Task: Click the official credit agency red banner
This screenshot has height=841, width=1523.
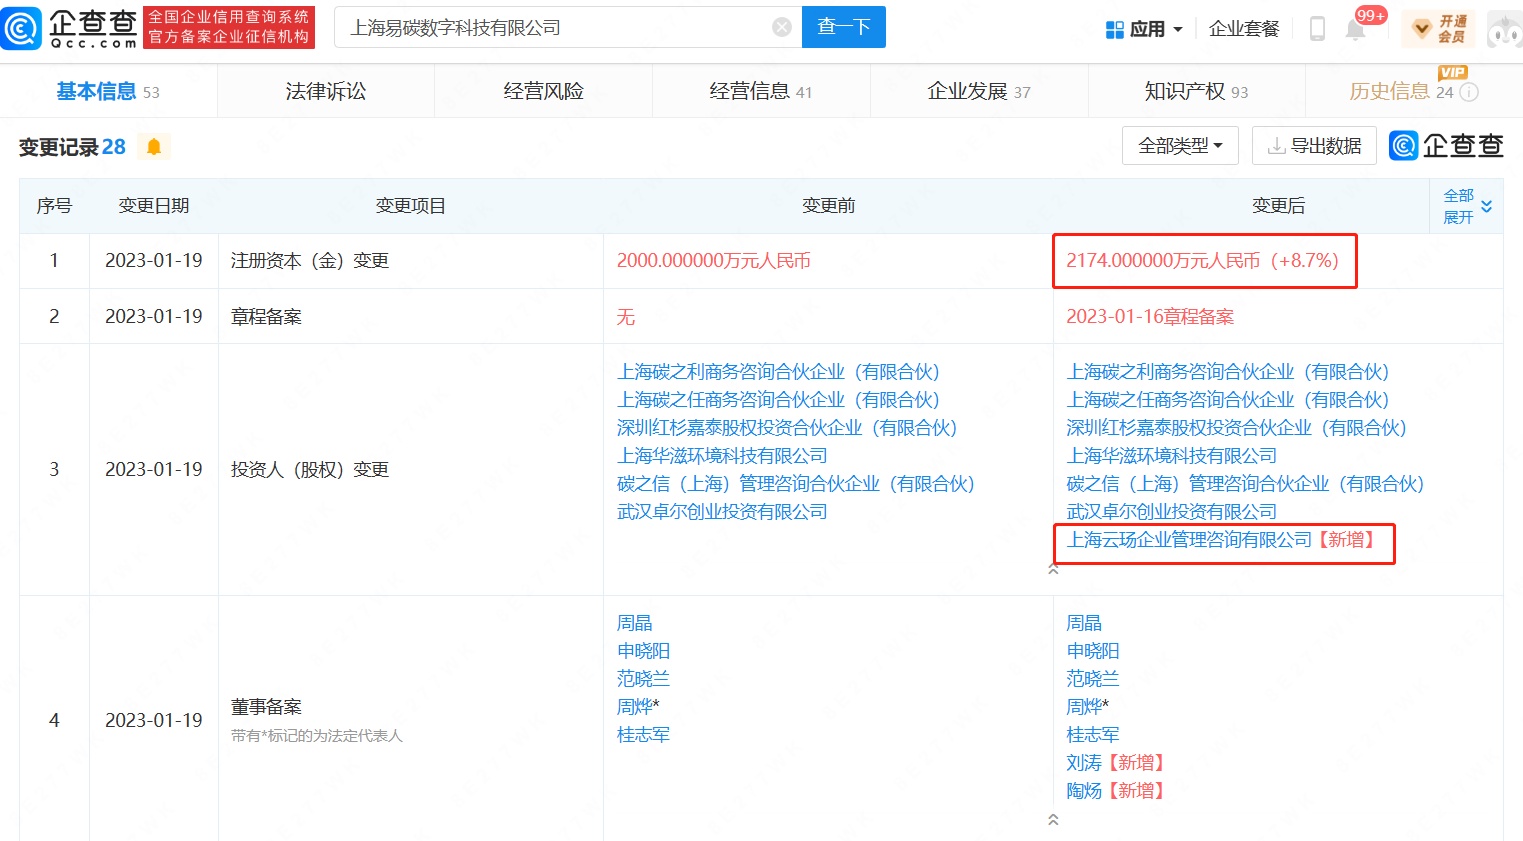Action: pyautogui.click(x=229, y=27)
